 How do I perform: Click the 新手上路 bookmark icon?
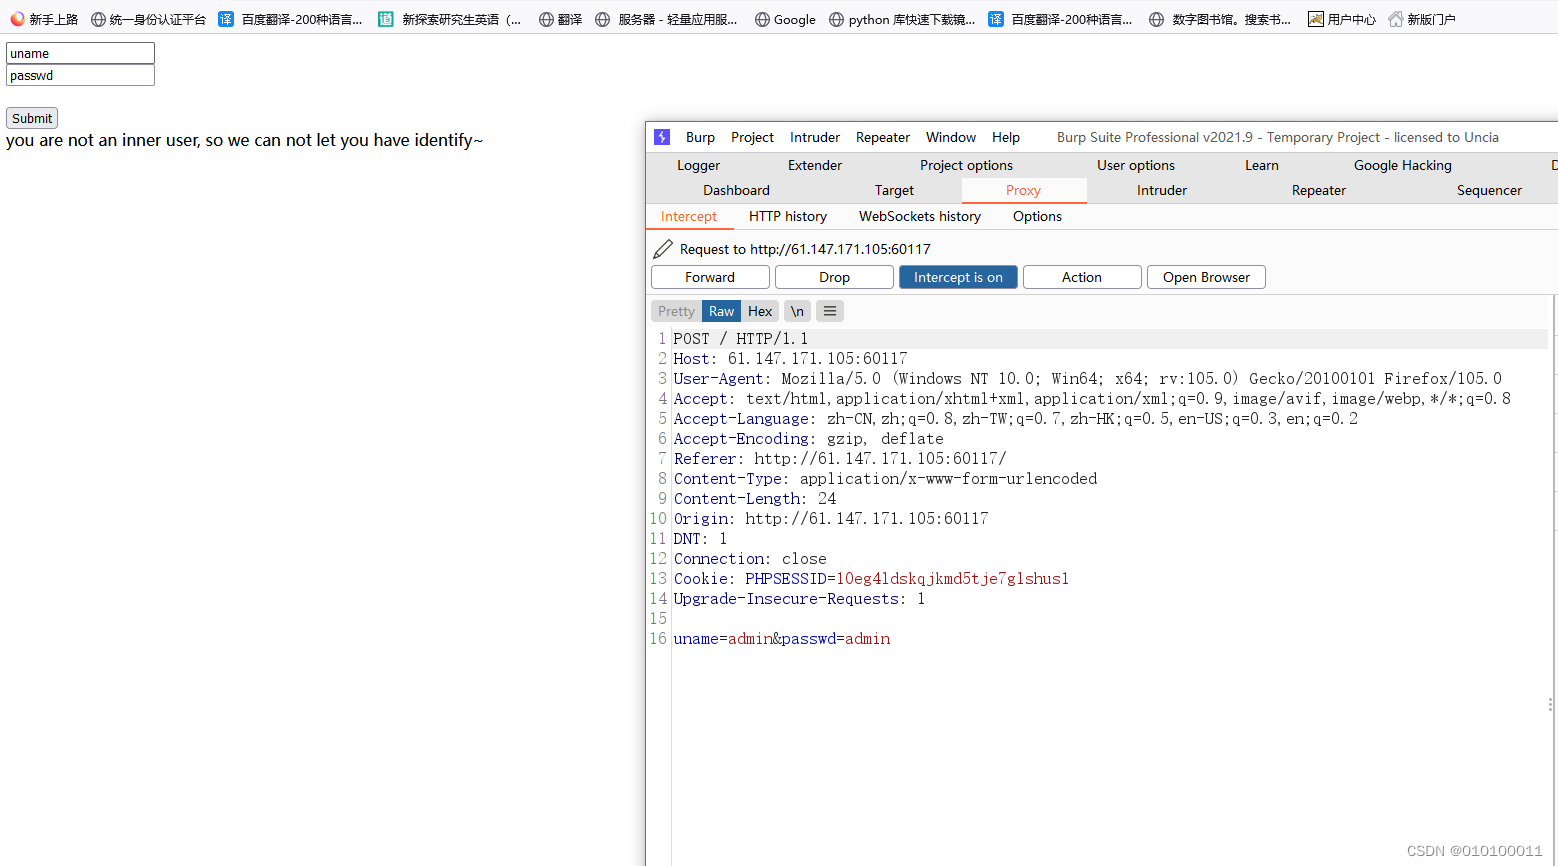click(x=16, y=18)
